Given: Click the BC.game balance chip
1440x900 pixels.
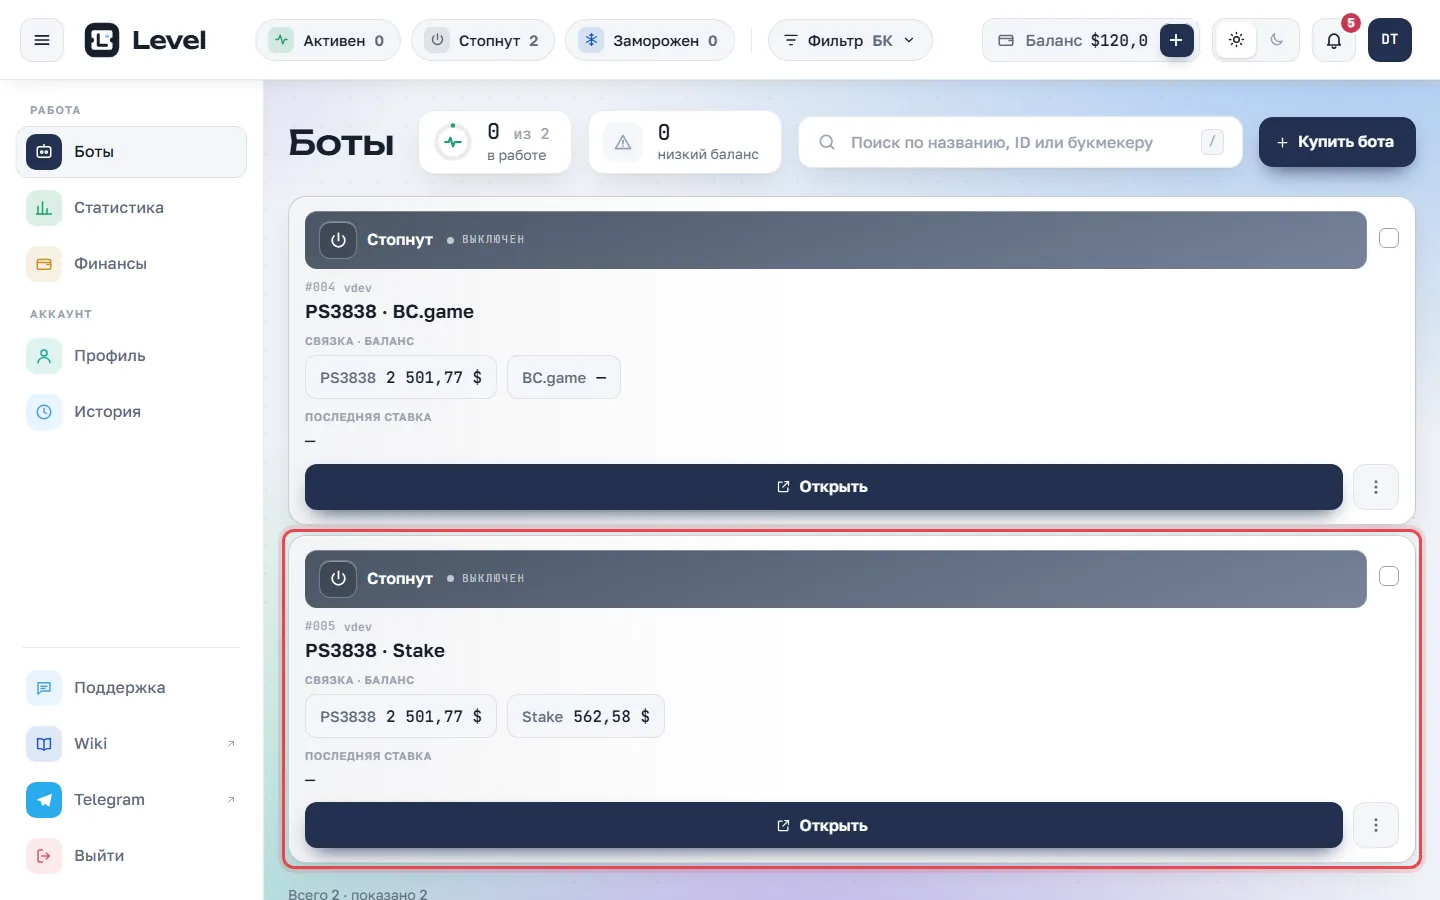Looking at the screenshot, I should 564,378.
